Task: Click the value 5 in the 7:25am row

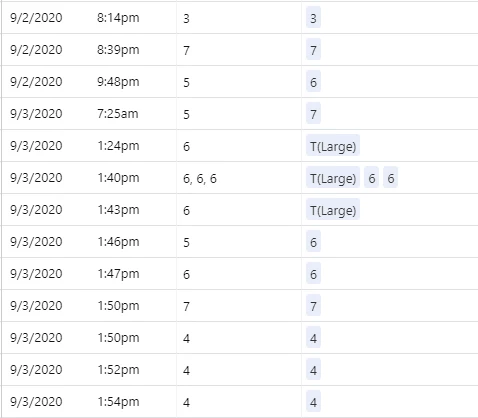Action: pyautogui.click(x=186, y=114)
